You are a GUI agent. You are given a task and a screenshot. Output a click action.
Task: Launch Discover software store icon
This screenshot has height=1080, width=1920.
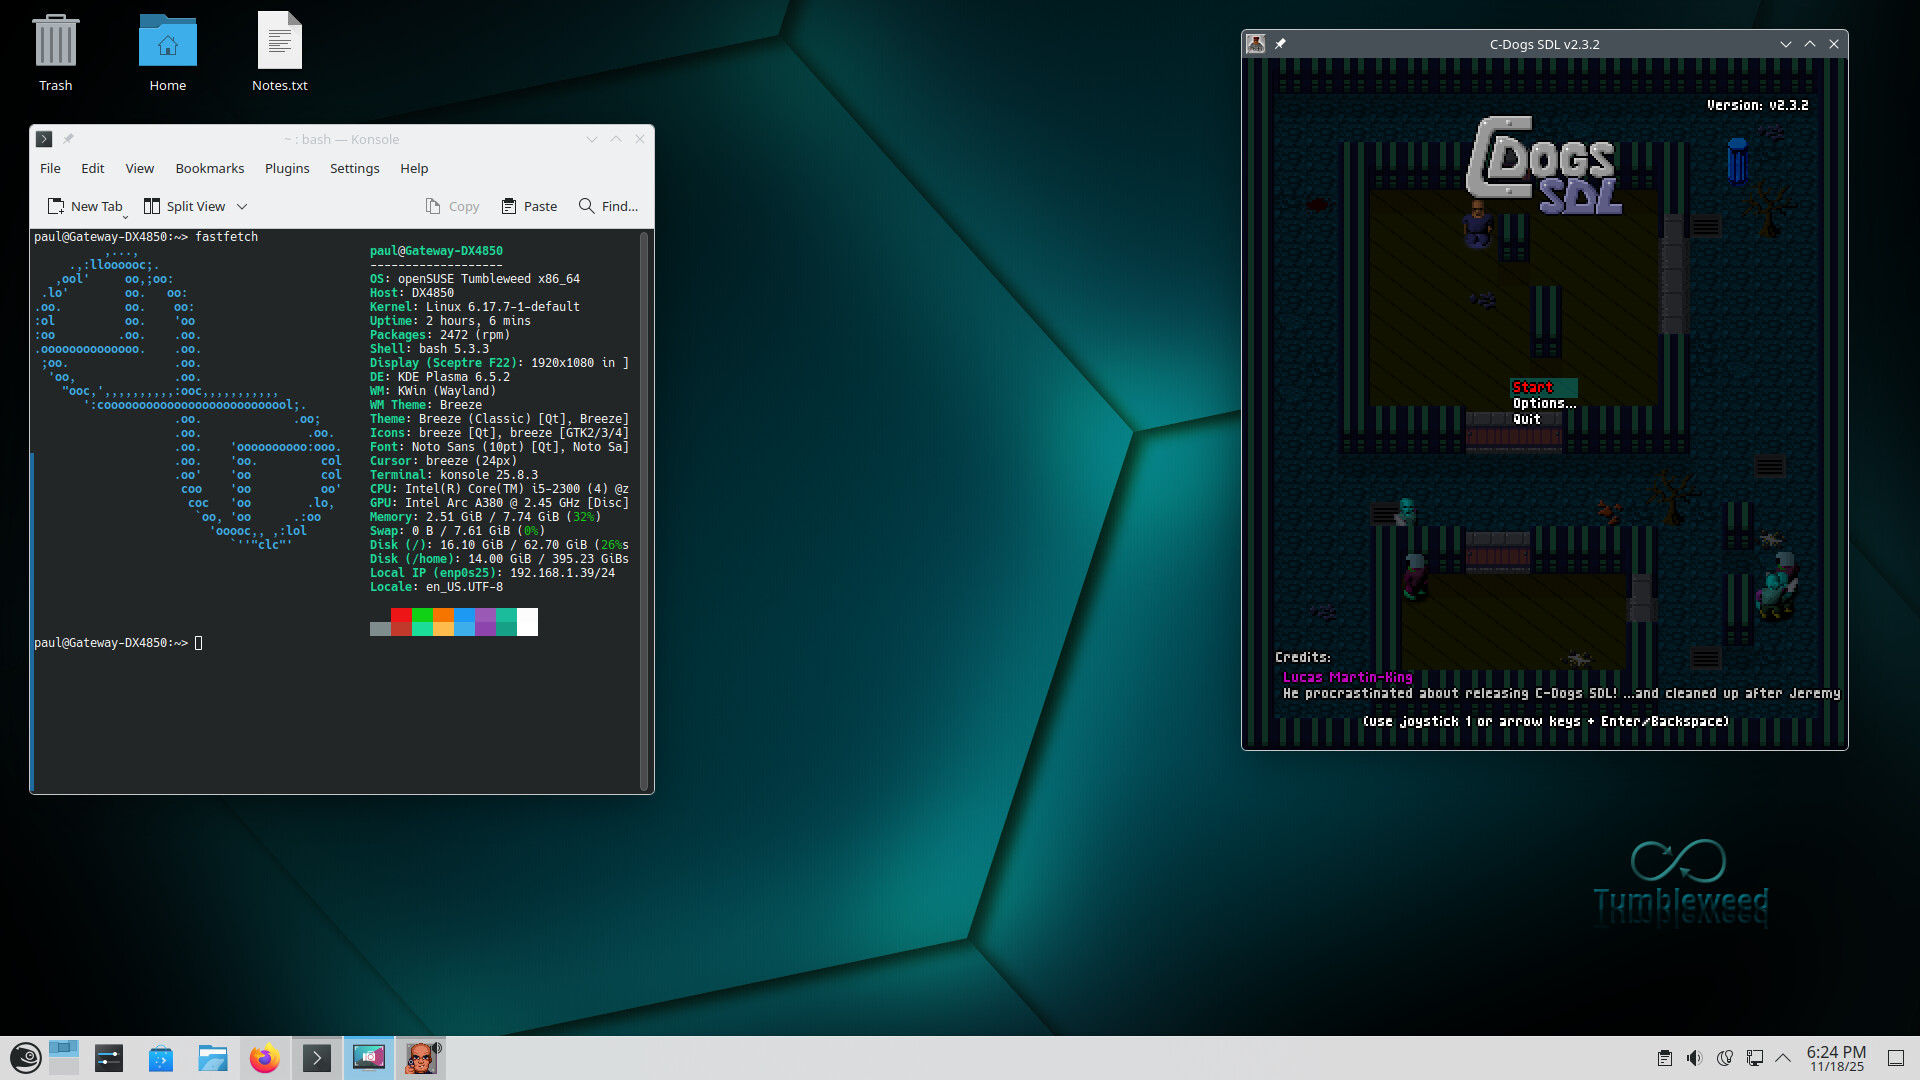click(161, 1058)
